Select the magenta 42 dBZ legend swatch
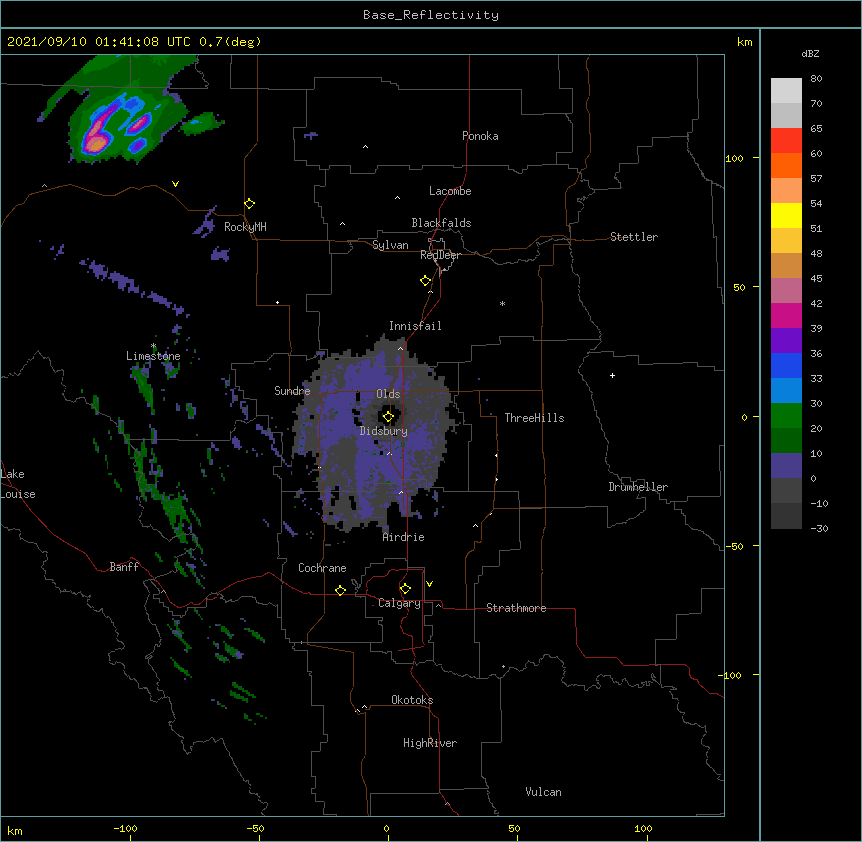This screenshot has height=842, width=862. coord(786,315)
